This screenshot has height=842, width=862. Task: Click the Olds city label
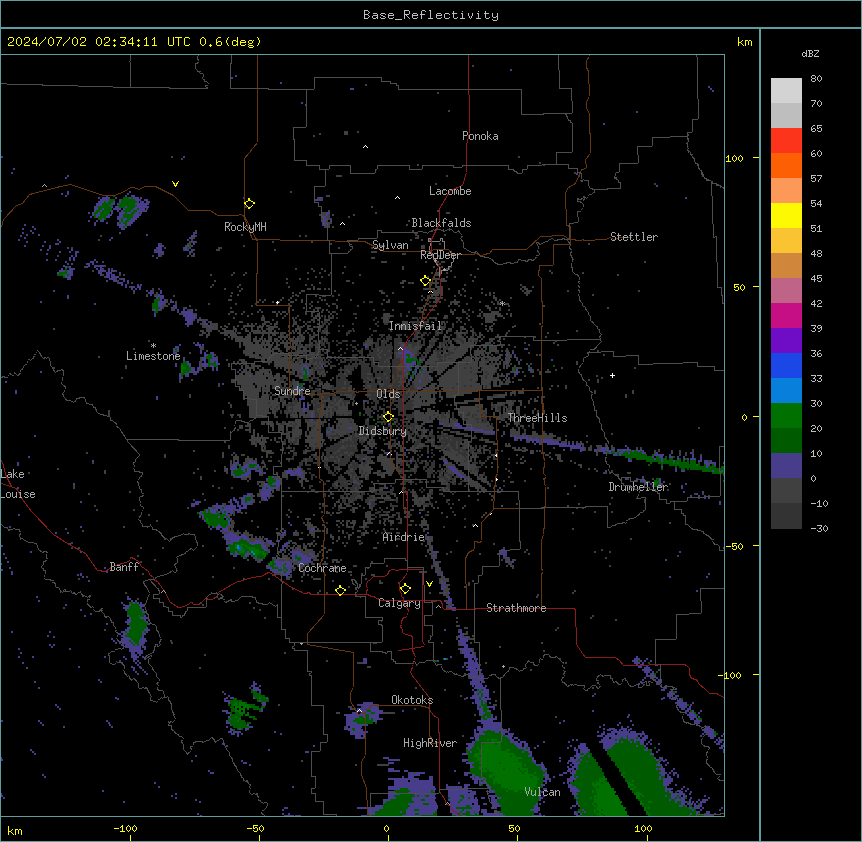point(388,394)
